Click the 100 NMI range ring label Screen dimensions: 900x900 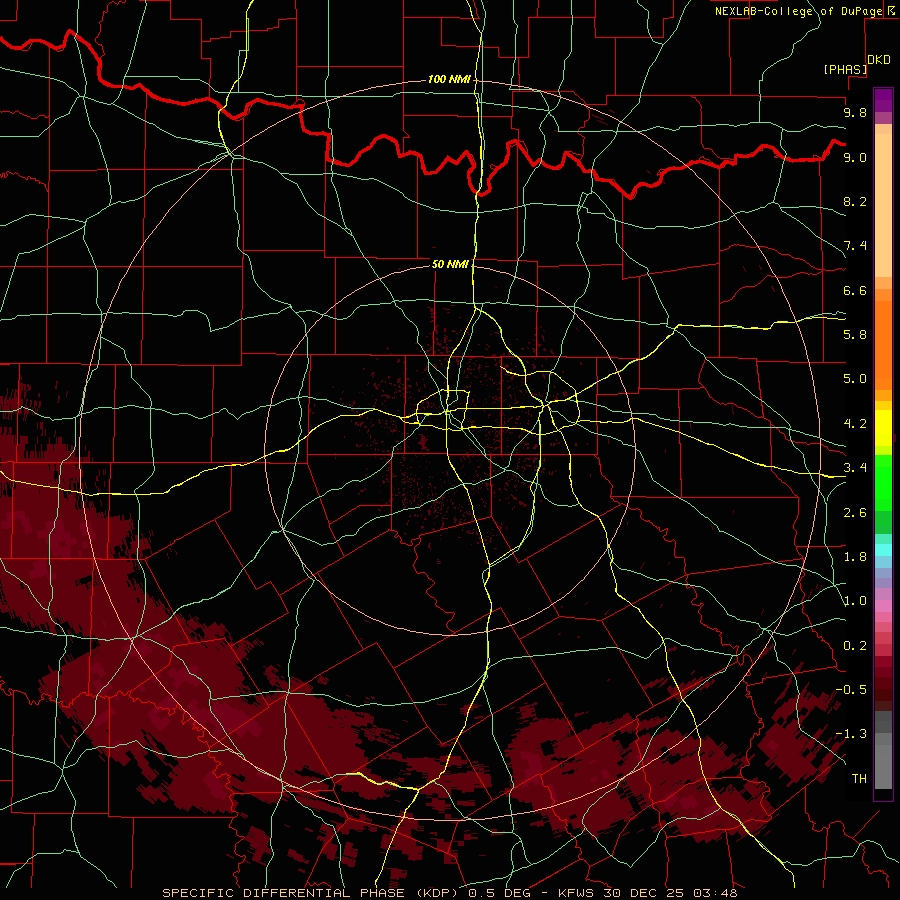coord(449,79)
